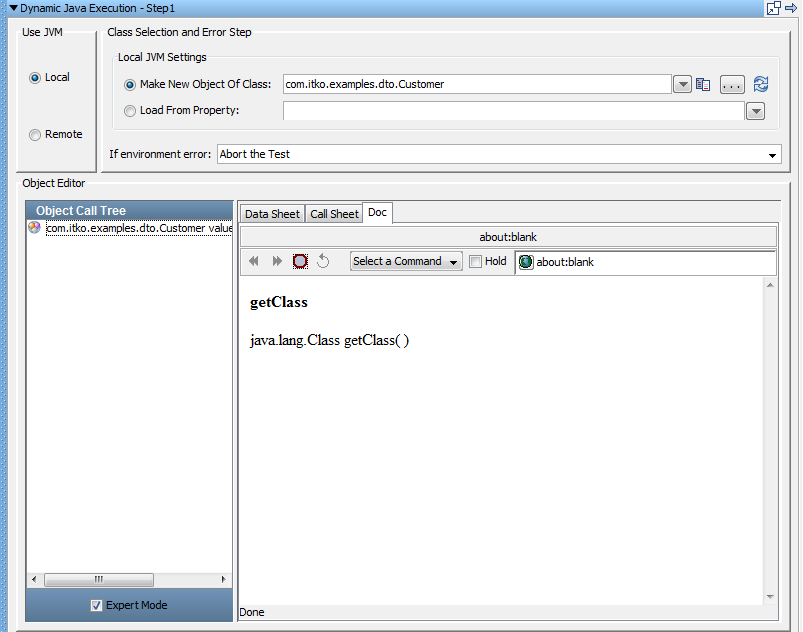The height and width of the screenshot is (632, 803).
Task: Choose Make New Object Of Class option
Action: click(130, 85)
